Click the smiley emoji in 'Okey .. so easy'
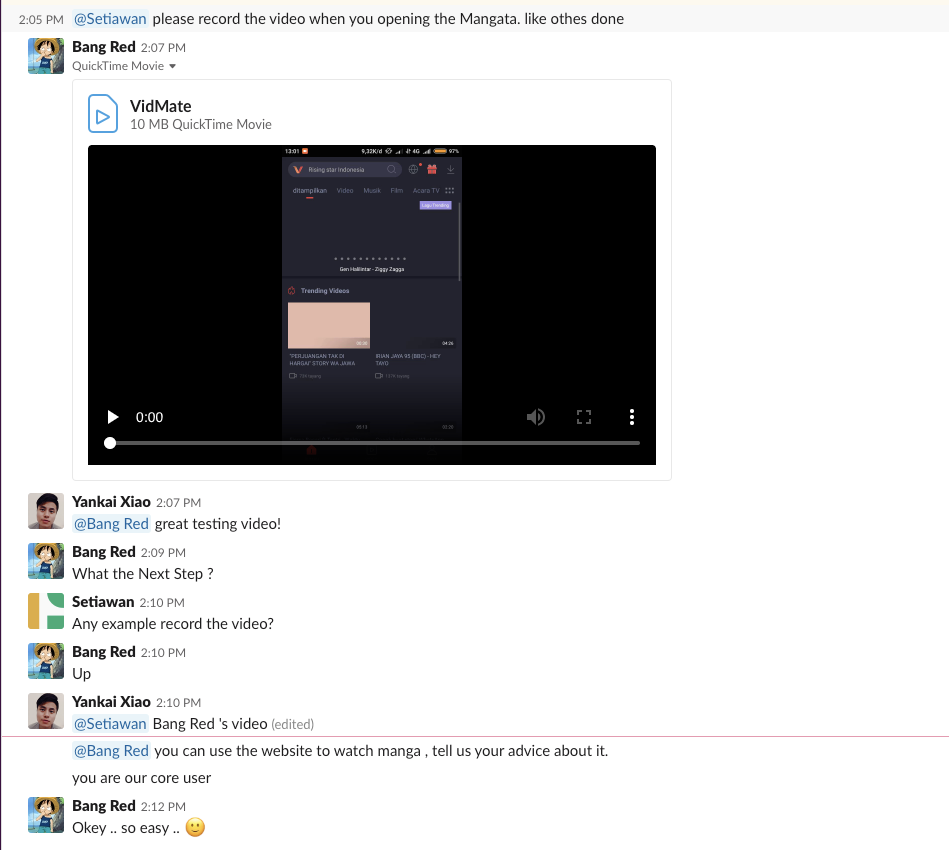 [x=195, y=827]
